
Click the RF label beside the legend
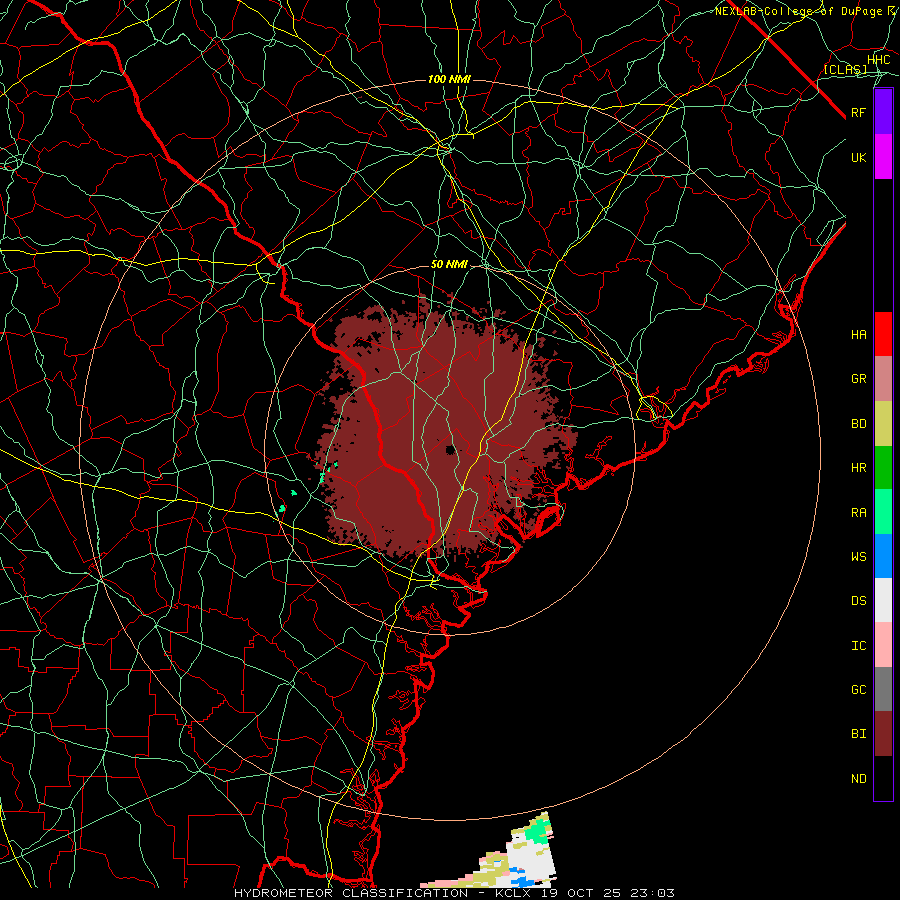(858, 112)
